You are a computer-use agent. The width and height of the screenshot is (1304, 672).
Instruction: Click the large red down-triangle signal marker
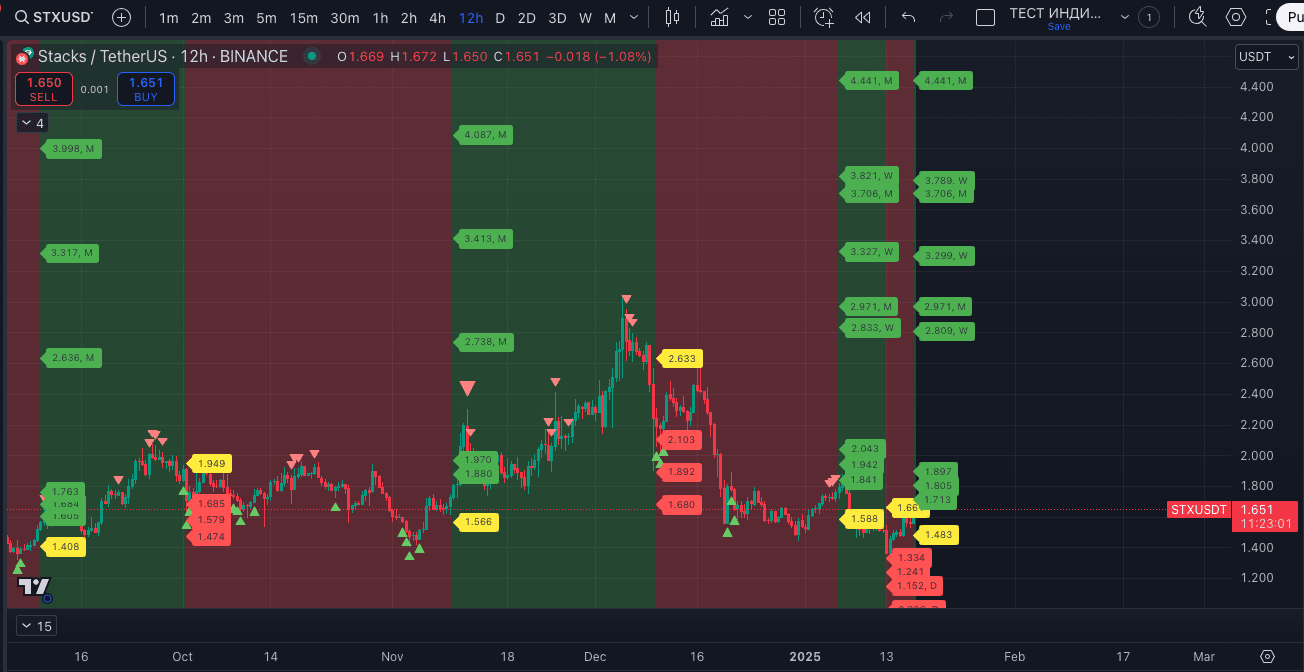coord(467,389)
